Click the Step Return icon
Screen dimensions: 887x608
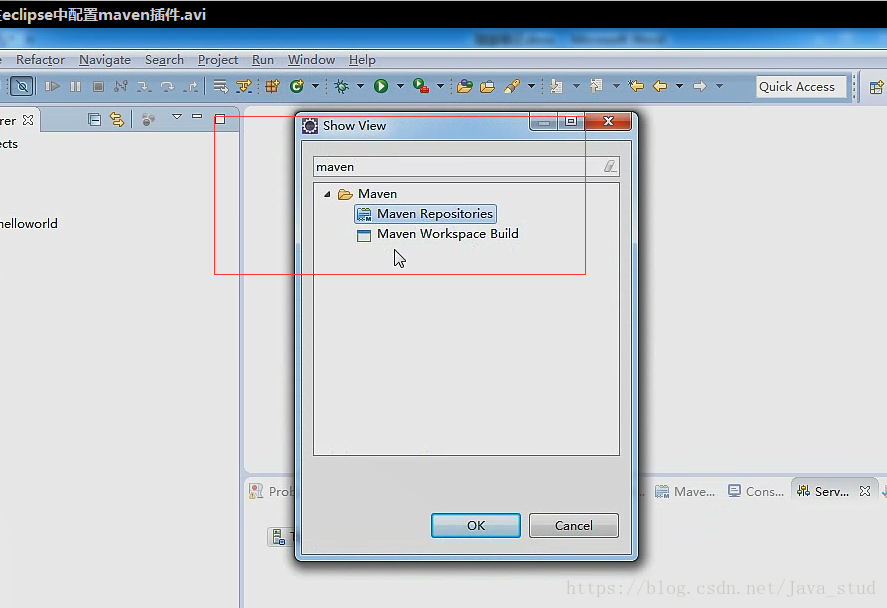point(191,87)
